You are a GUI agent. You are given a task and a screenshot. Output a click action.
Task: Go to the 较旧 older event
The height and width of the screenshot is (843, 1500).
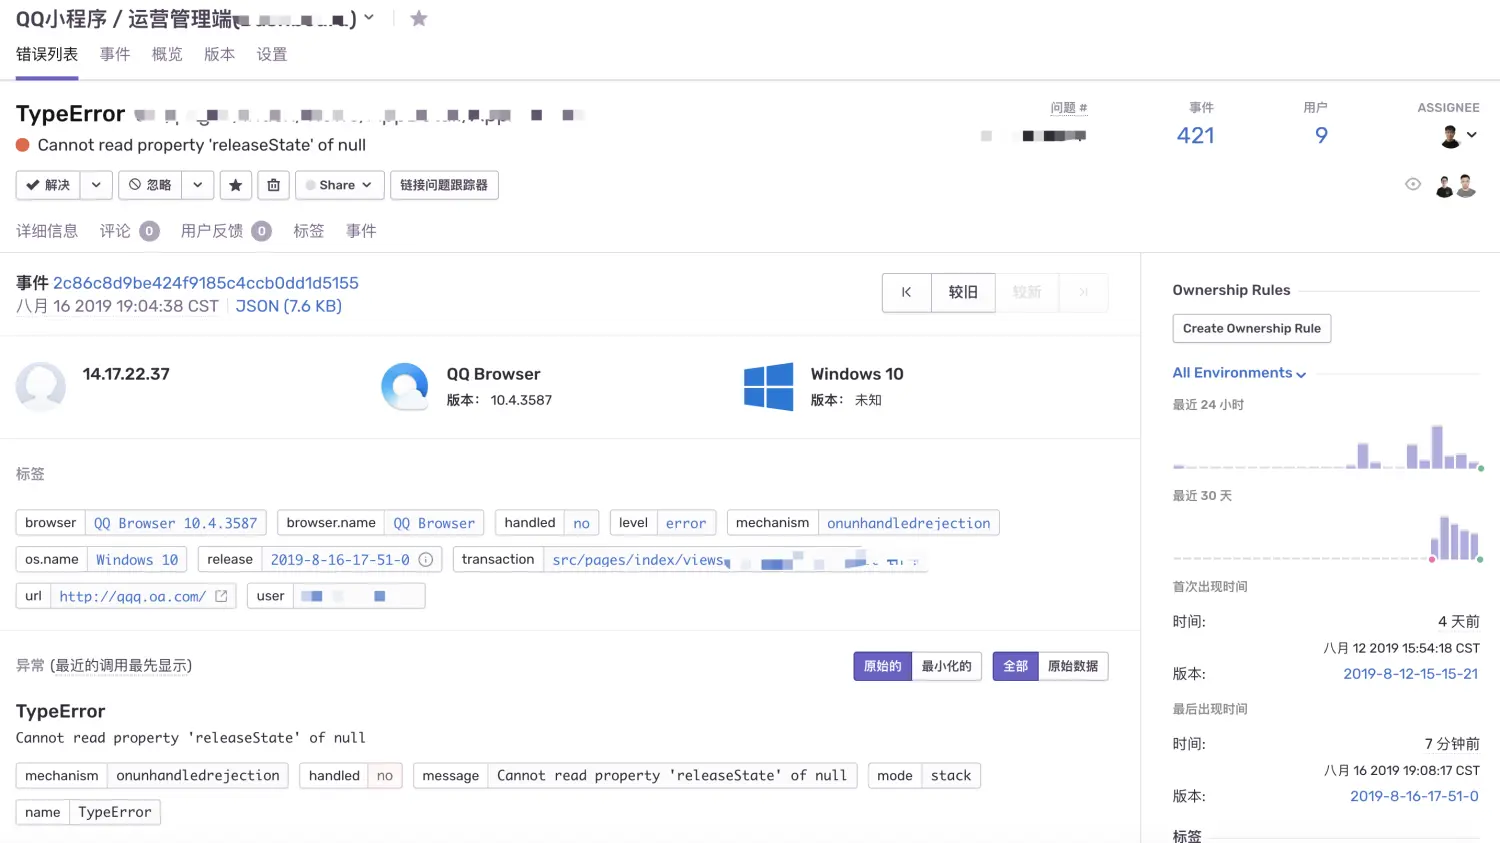(963, 292)
